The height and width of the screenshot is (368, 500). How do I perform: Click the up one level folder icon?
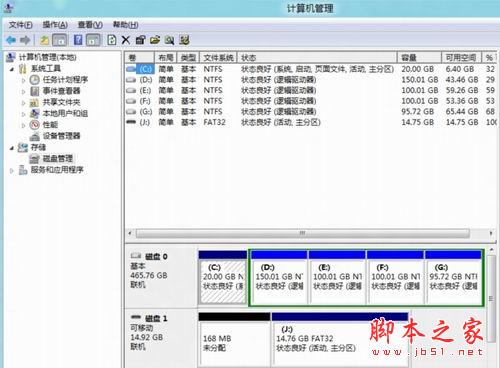click(x=45, y=40)
